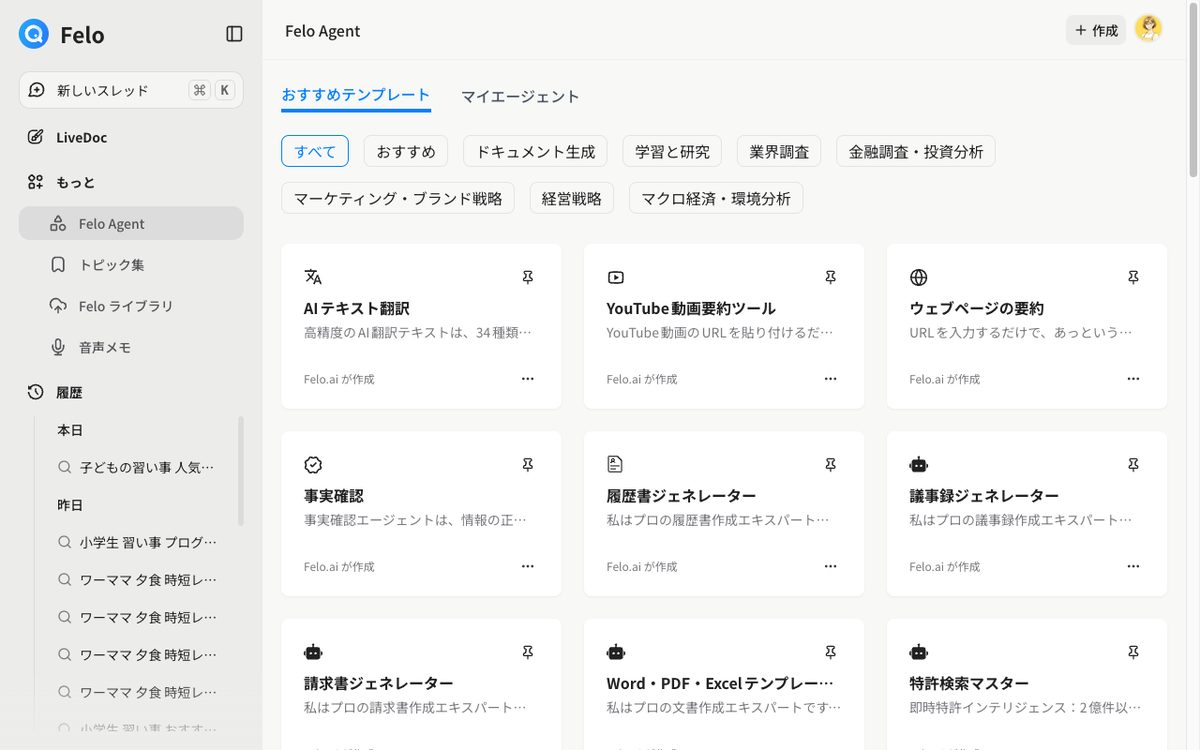This screenshot has width=1200, height=750.
Task: Pin the Word・PDF・Excelテンプレー card
Action: (x=830, y=652)
